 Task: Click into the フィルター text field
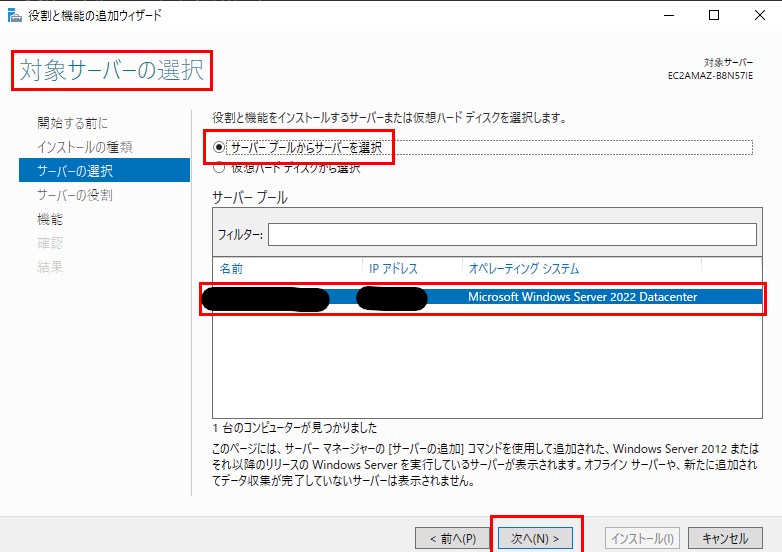[x=511, y=234]
